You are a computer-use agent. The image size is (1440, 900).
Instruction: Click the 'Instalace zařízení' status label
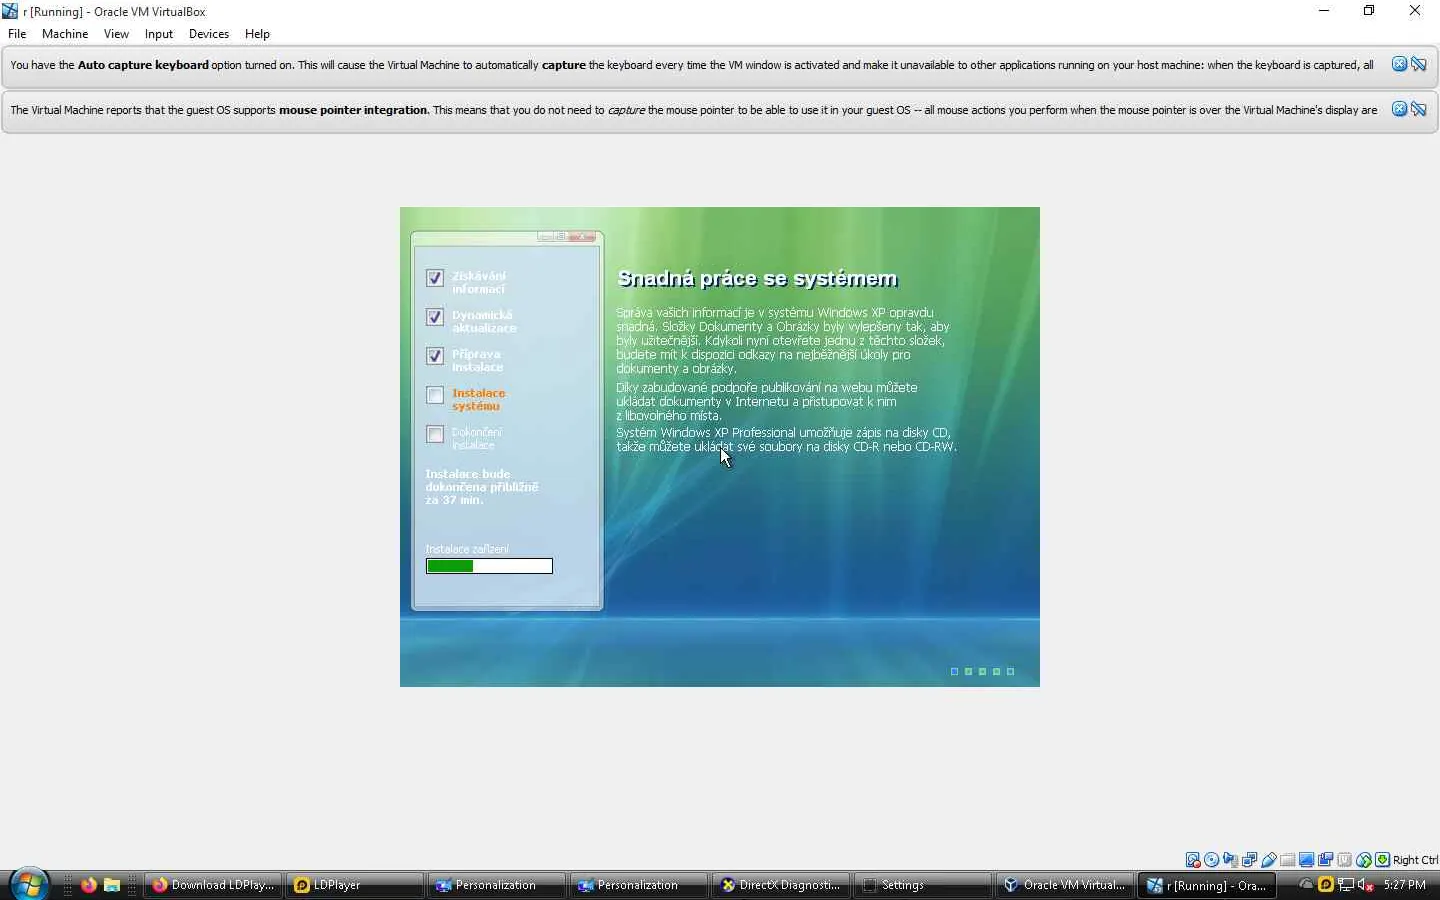[x=467, y=549]
